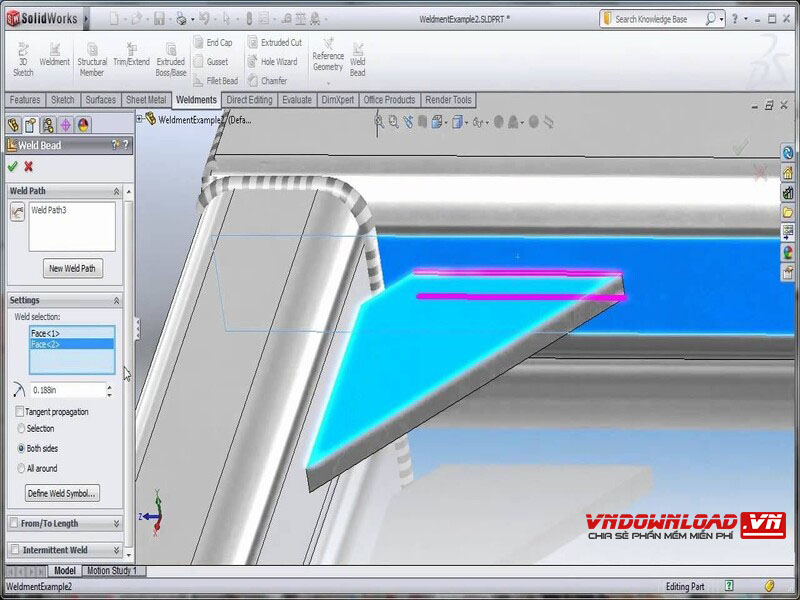Open the Reference Geometry dropdown arrow
The height and width of the screenshot is (600, 800).
point(328,82)
